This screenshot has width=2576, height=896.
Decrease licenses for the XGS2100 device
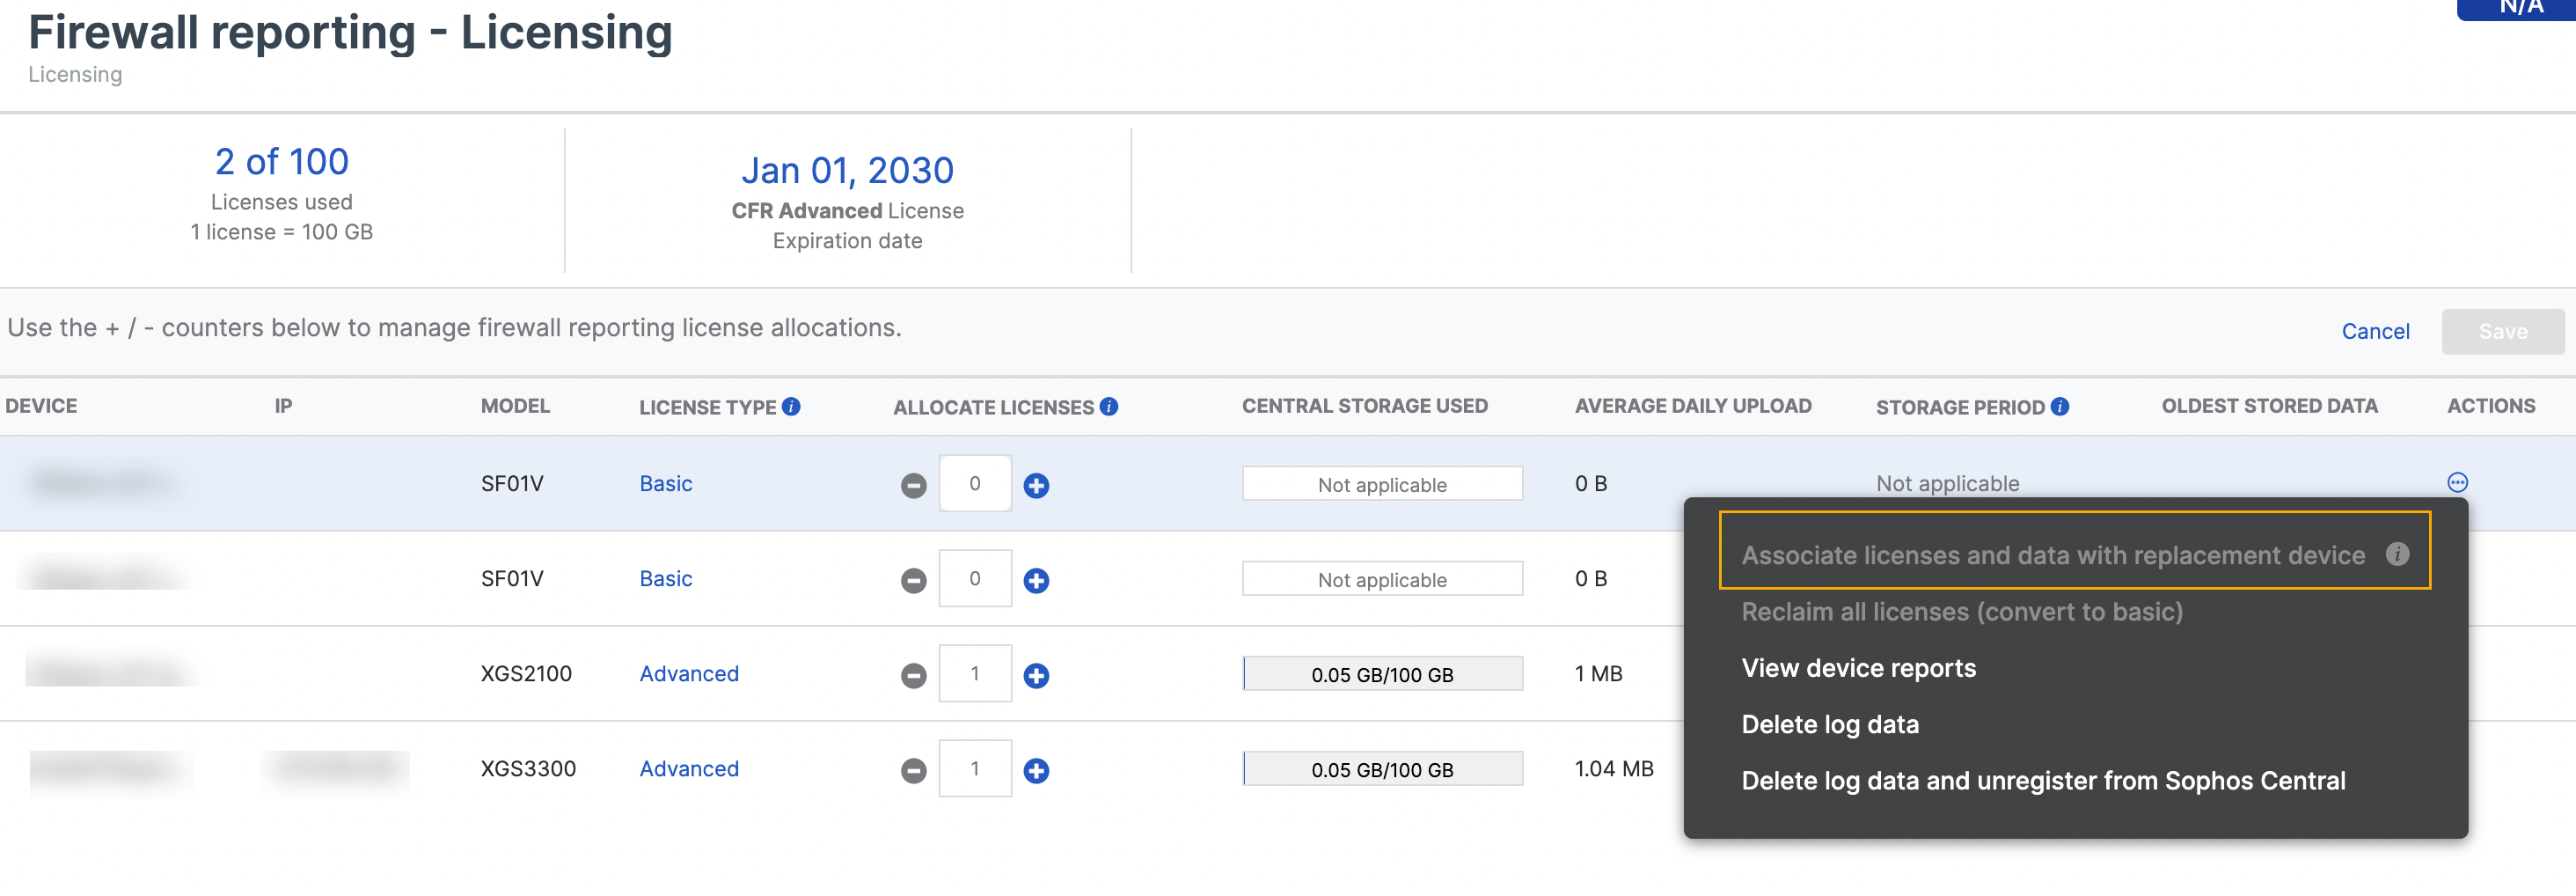913,675
